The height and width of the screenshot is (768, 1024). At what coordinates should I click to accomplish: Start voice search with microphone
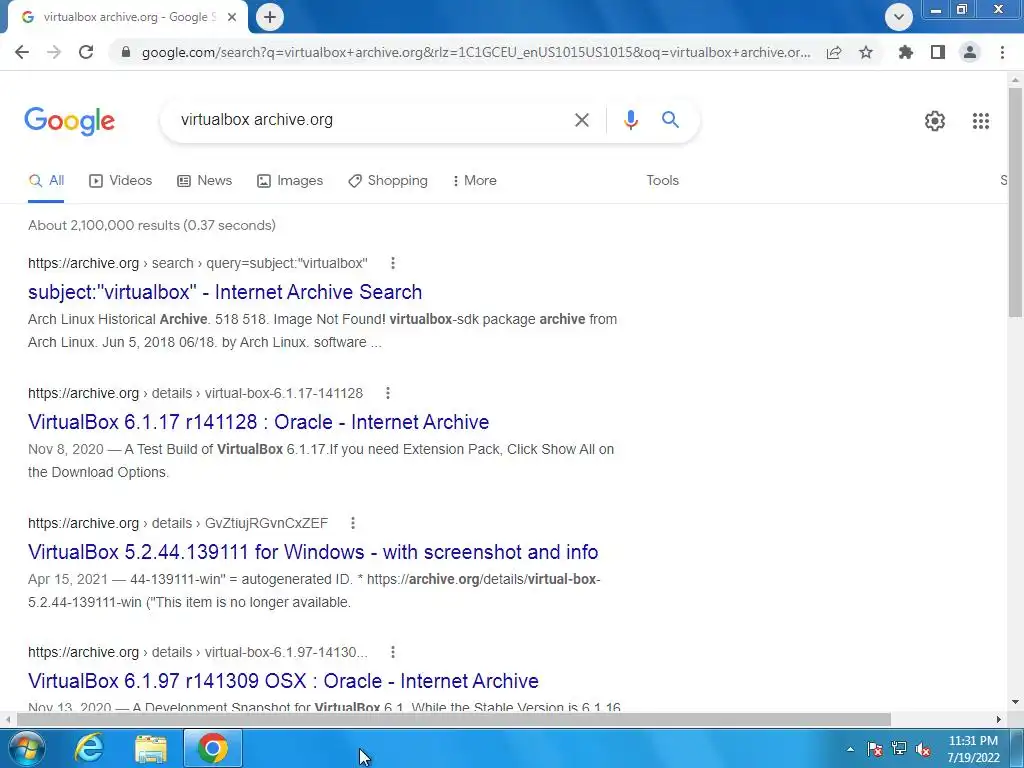[x=630, y=120]
